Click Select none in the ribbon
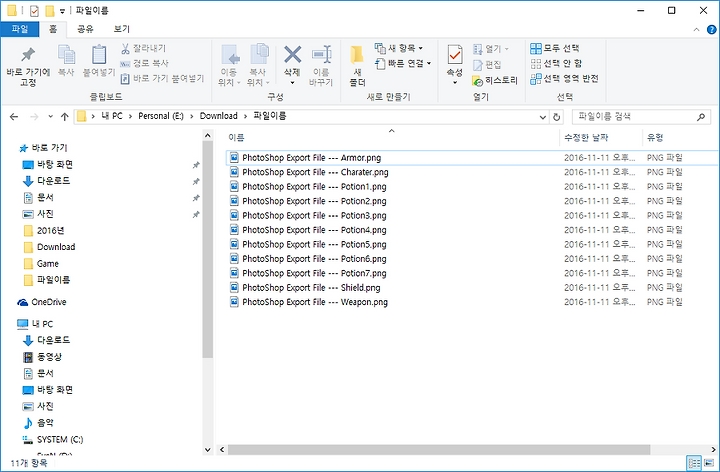The image size is (720, 472). tap(556, 63)
